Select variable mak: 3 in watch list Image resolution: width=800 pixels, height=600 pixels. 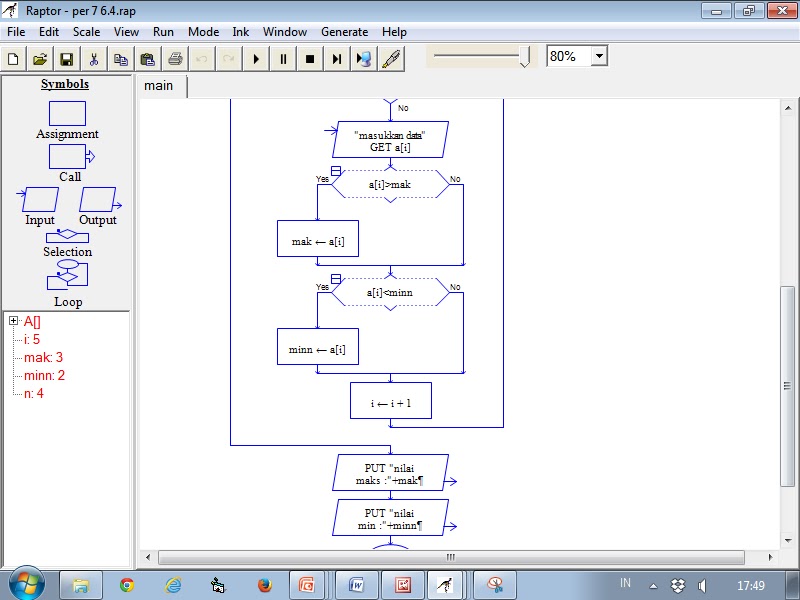pos(43,357)
